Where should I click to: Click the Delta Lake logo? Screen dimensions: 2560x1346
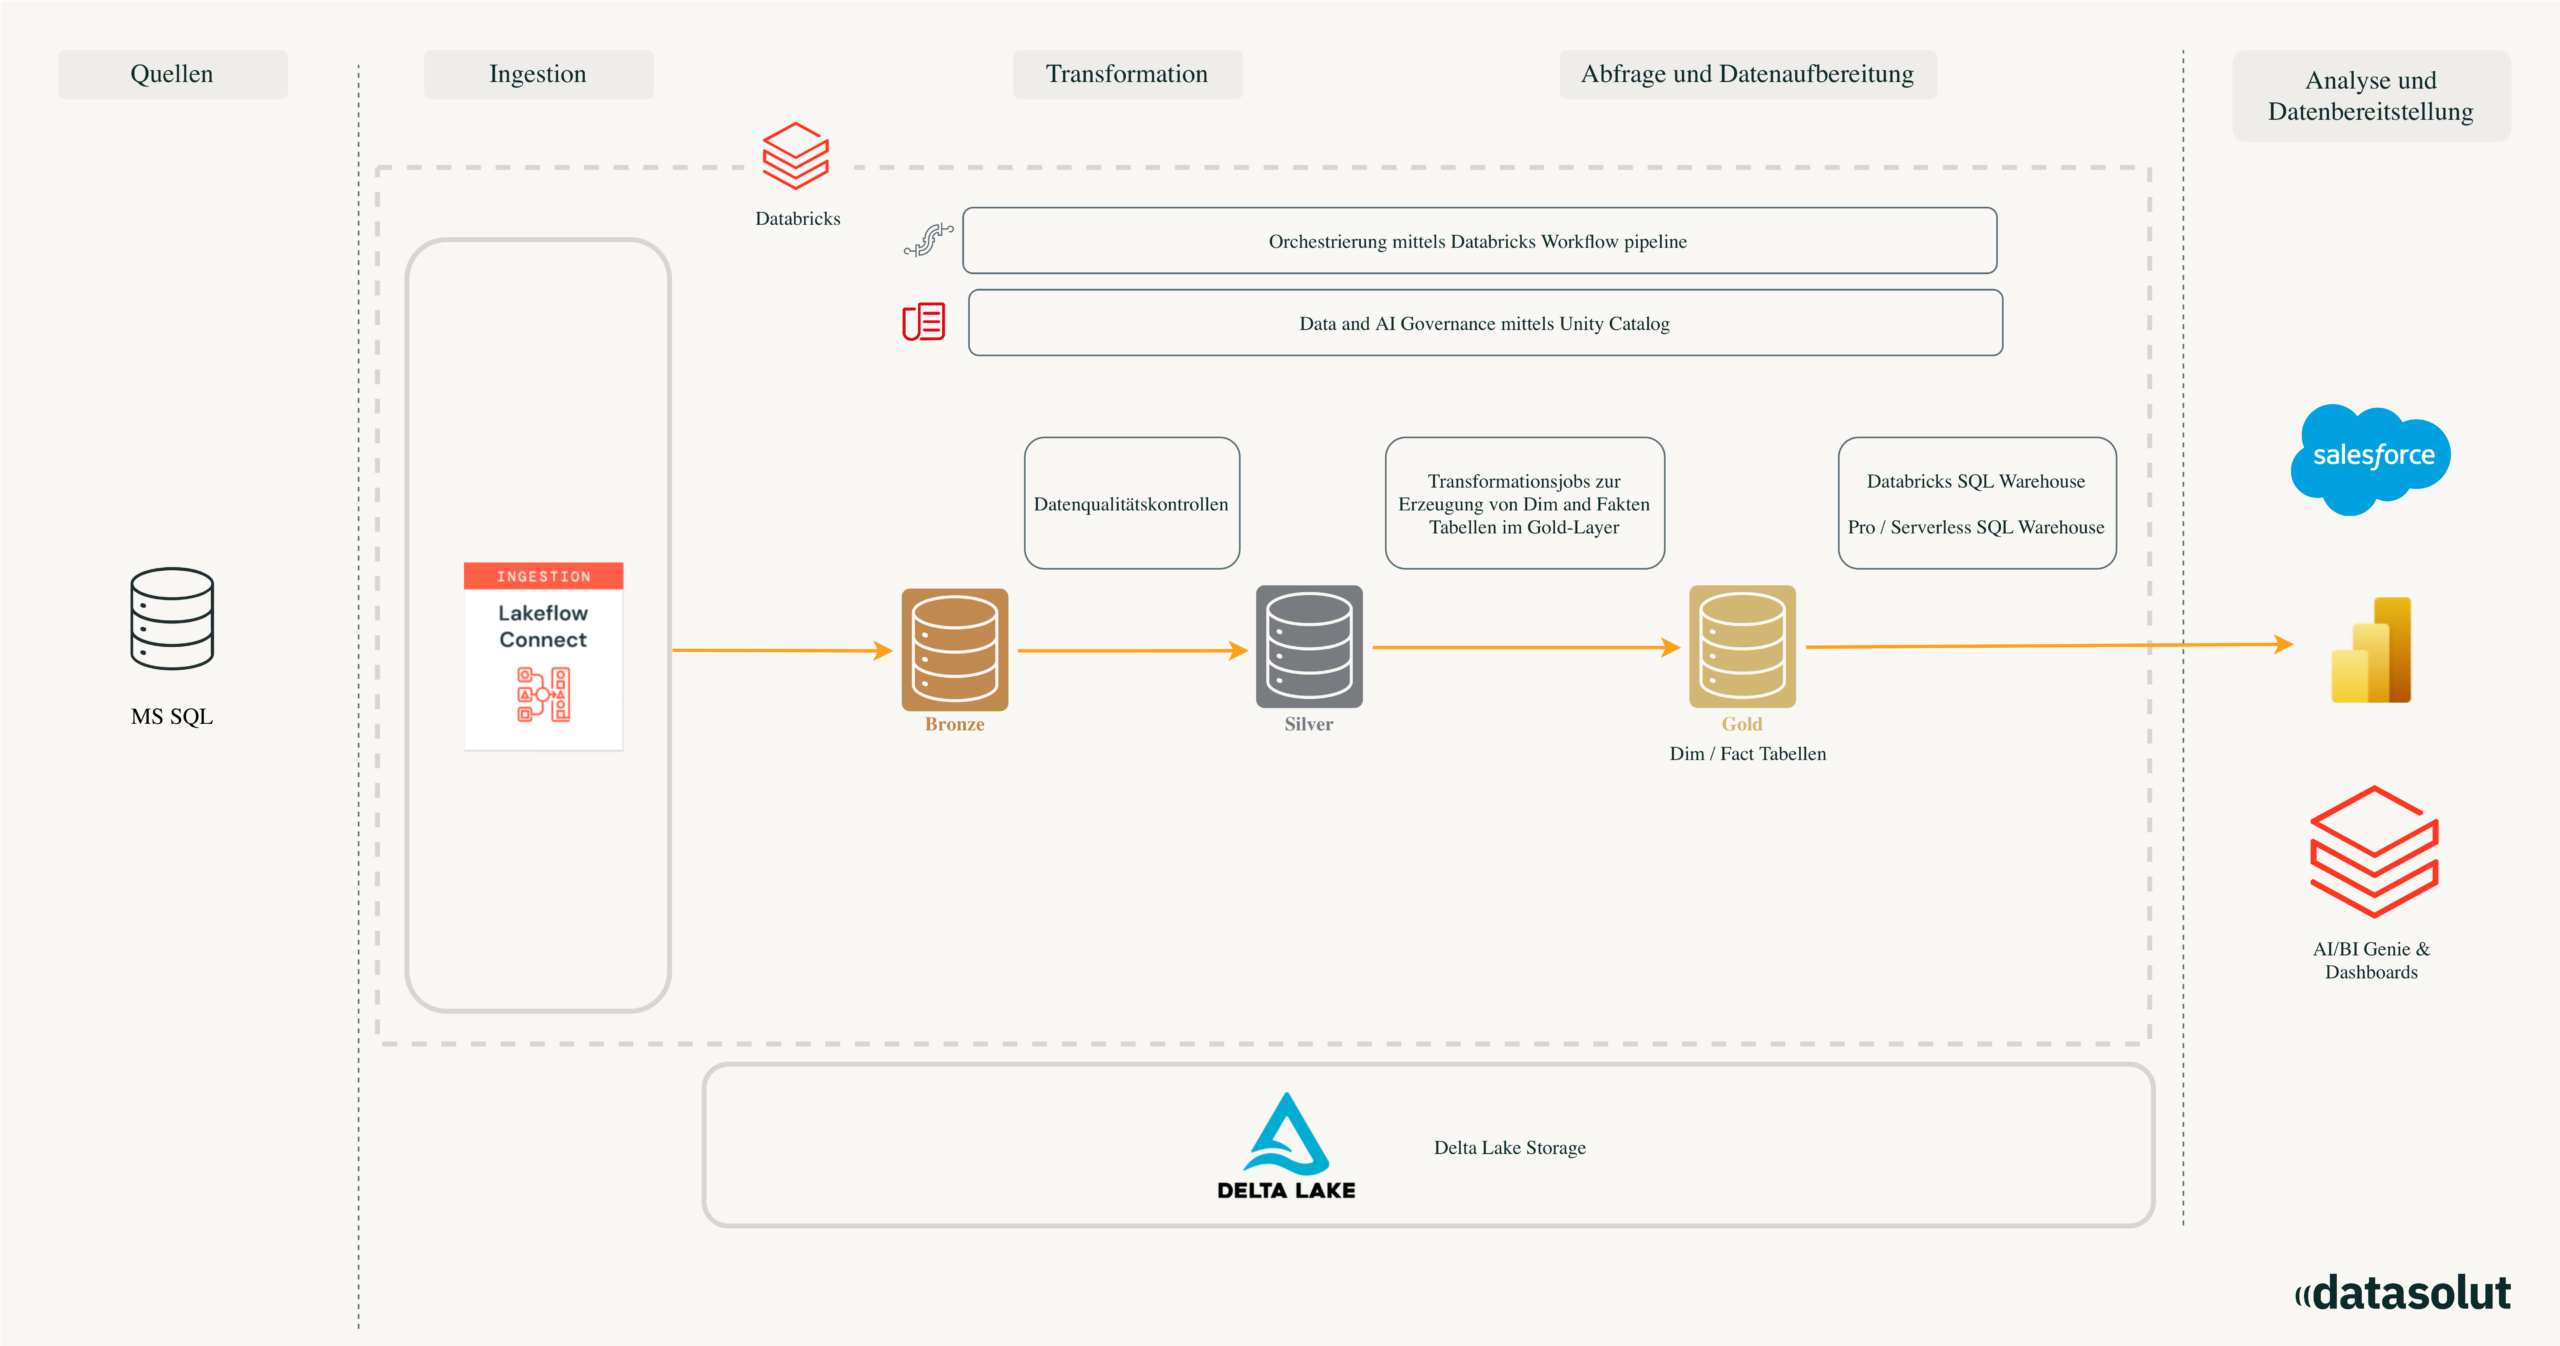pyautogui.click(x=1286, y=1146)
